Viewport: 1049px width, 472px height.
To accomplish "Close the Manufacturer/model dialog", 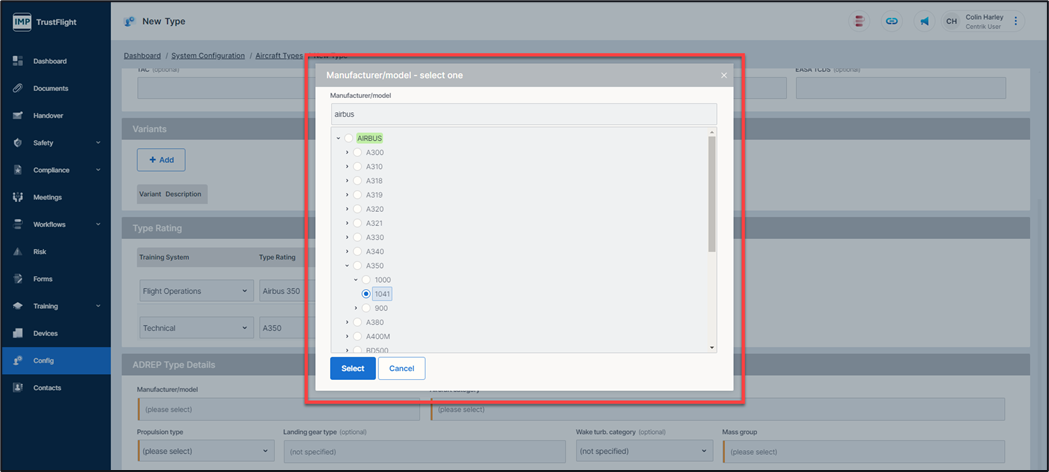I will click(723, 76).
